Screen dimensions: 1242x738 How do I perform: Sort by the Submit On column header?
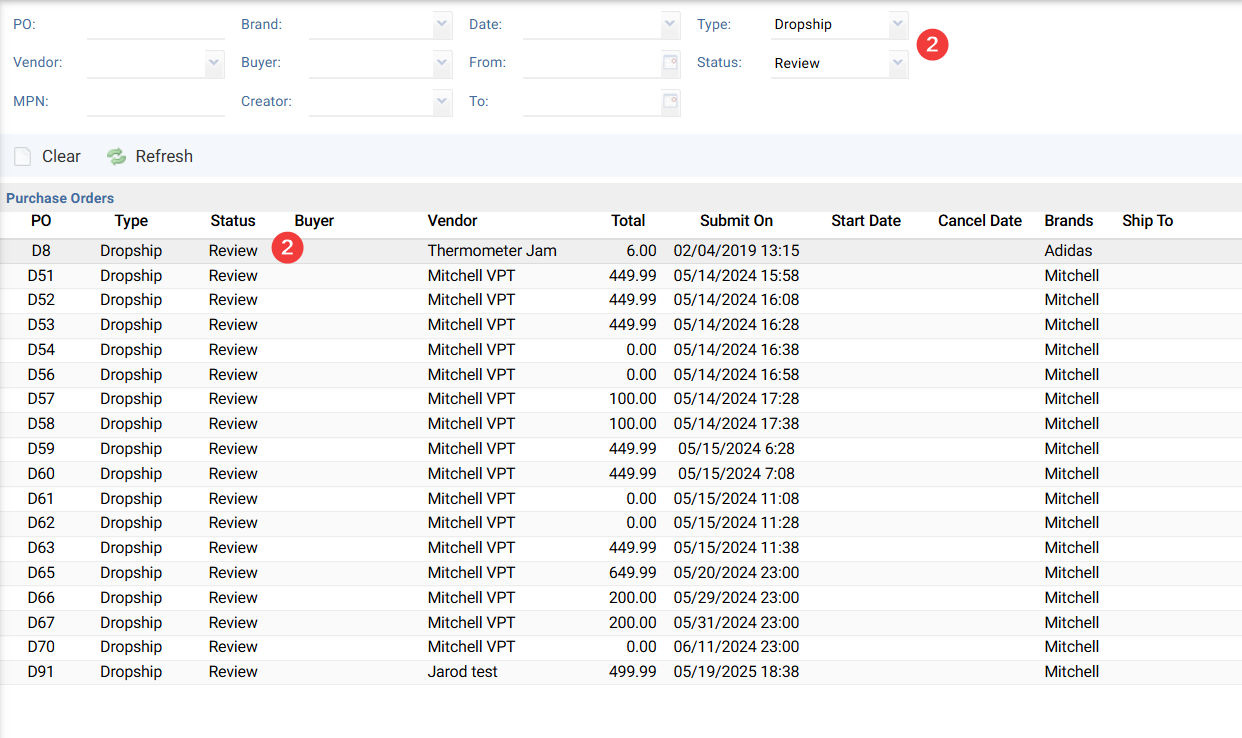coord(736,221)
